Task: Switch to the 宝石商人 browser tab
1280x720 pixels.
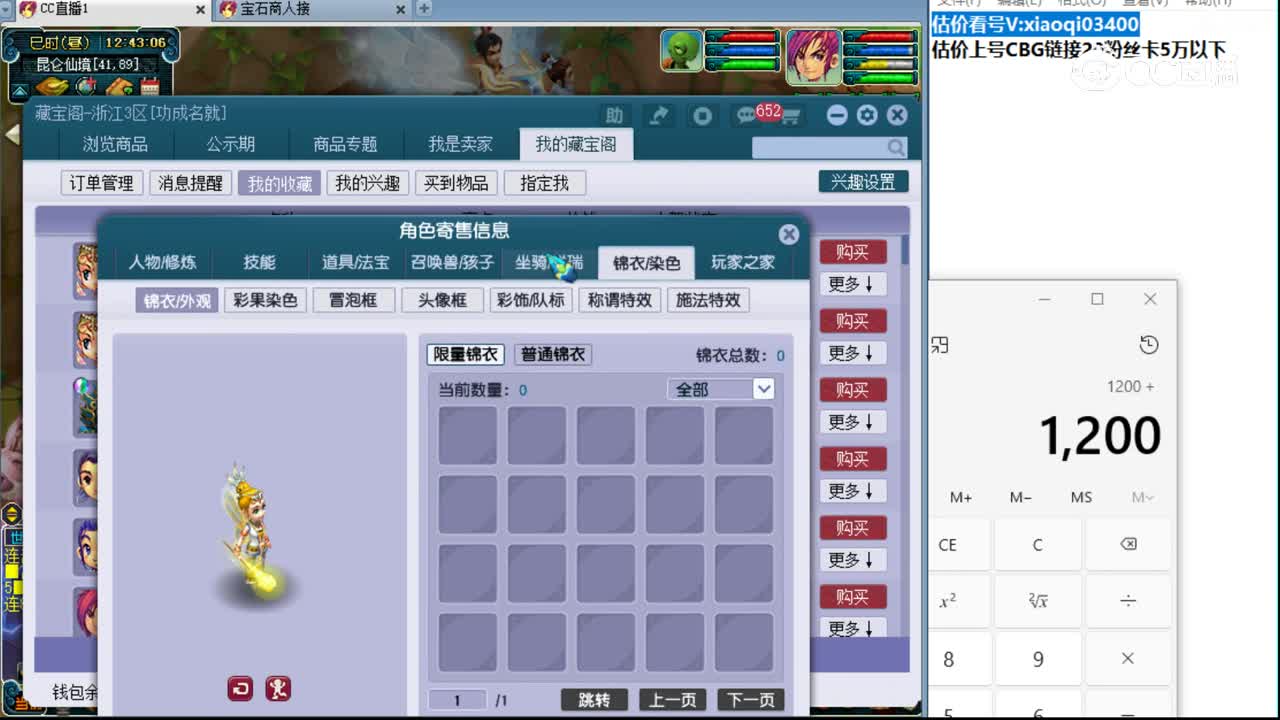Action: tap(290, 11)
